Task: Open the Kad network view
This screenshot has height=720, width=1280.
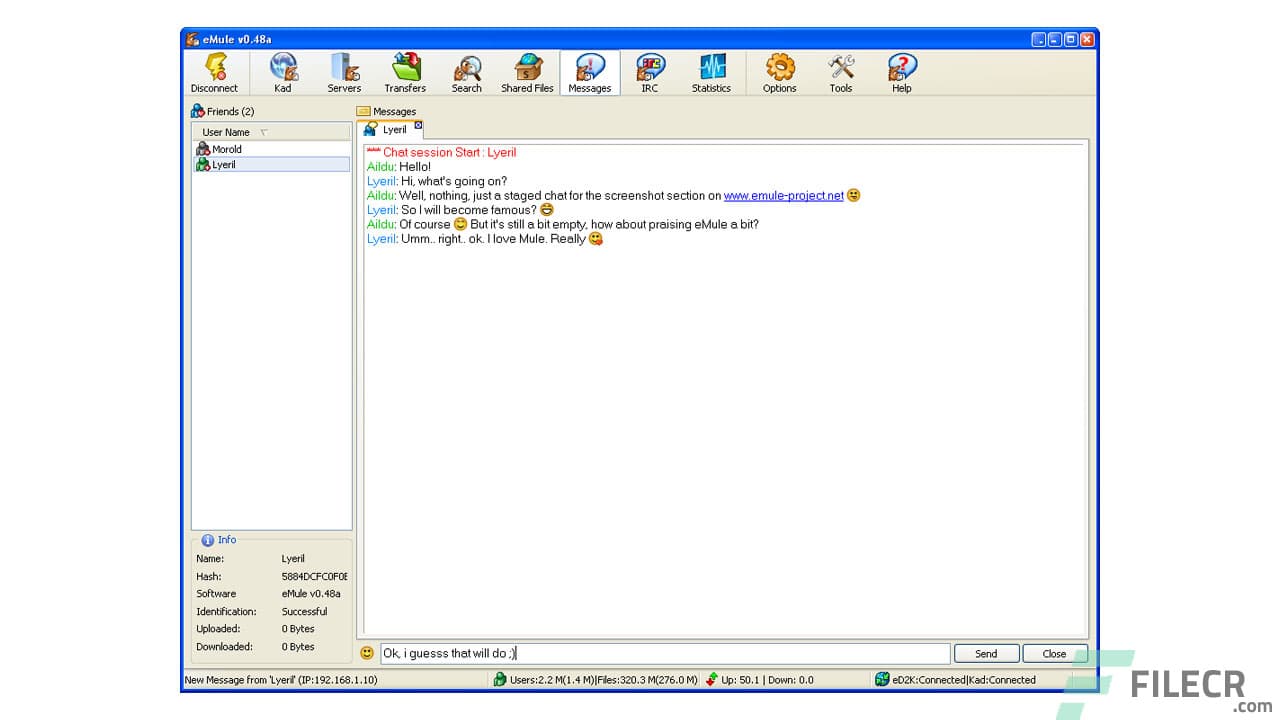Action: 283,70
